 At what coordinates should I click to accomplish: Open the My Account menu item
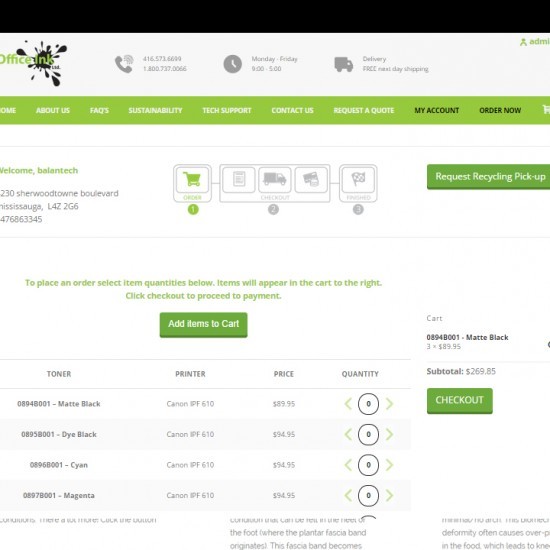[x=436, y=110]
